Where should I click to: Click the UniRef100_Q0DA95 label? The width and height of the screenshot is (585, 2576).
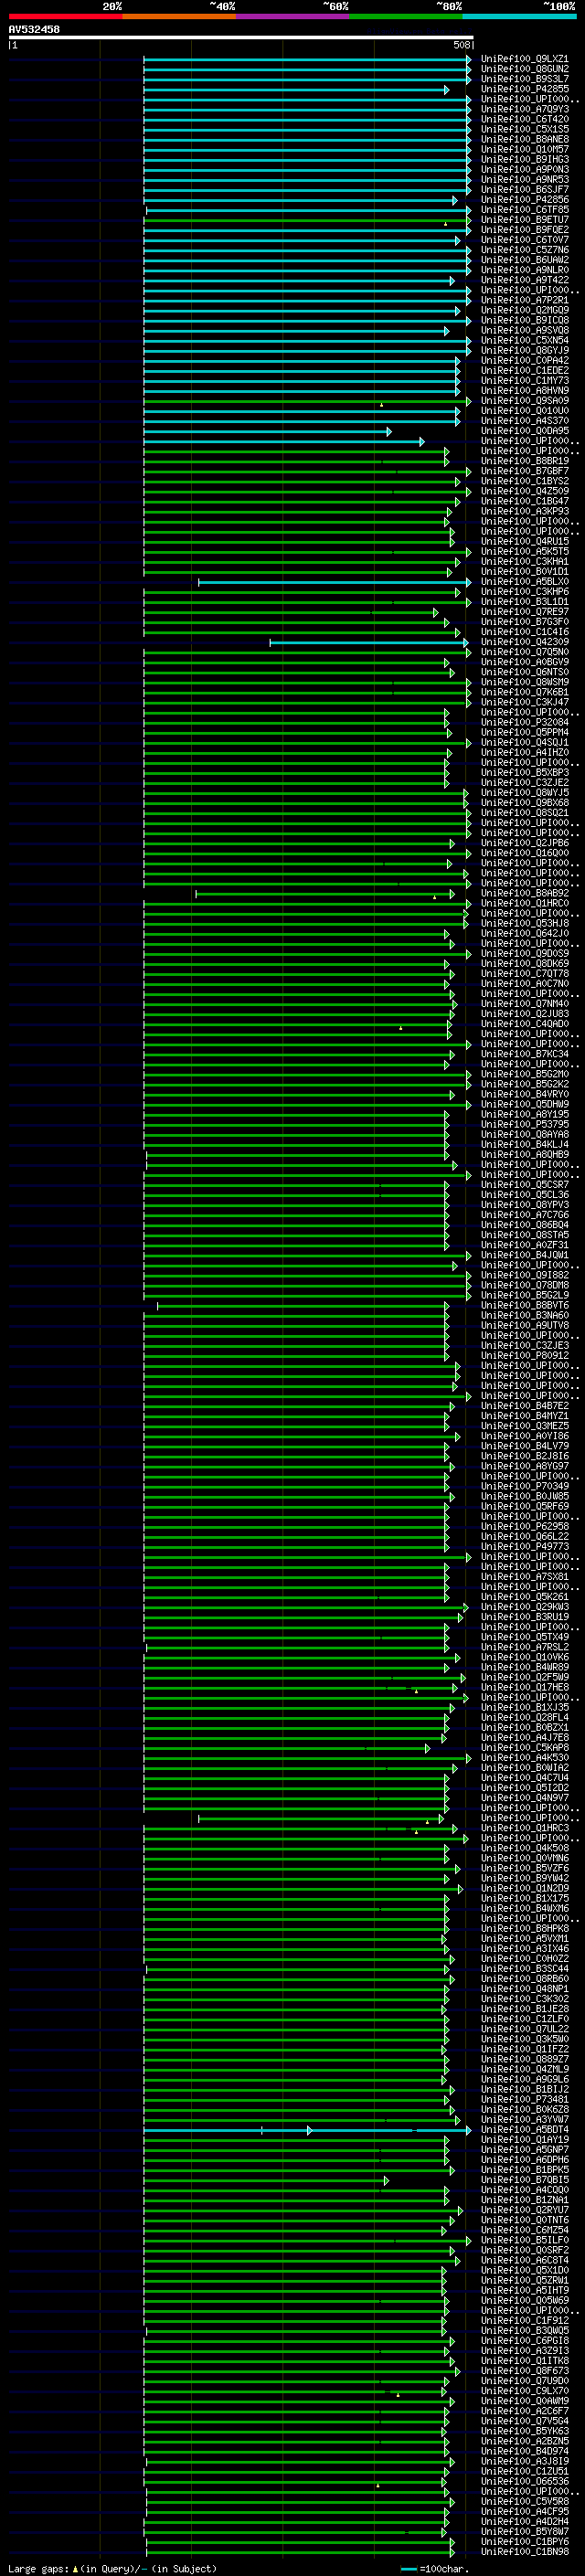tap(524, 431)
